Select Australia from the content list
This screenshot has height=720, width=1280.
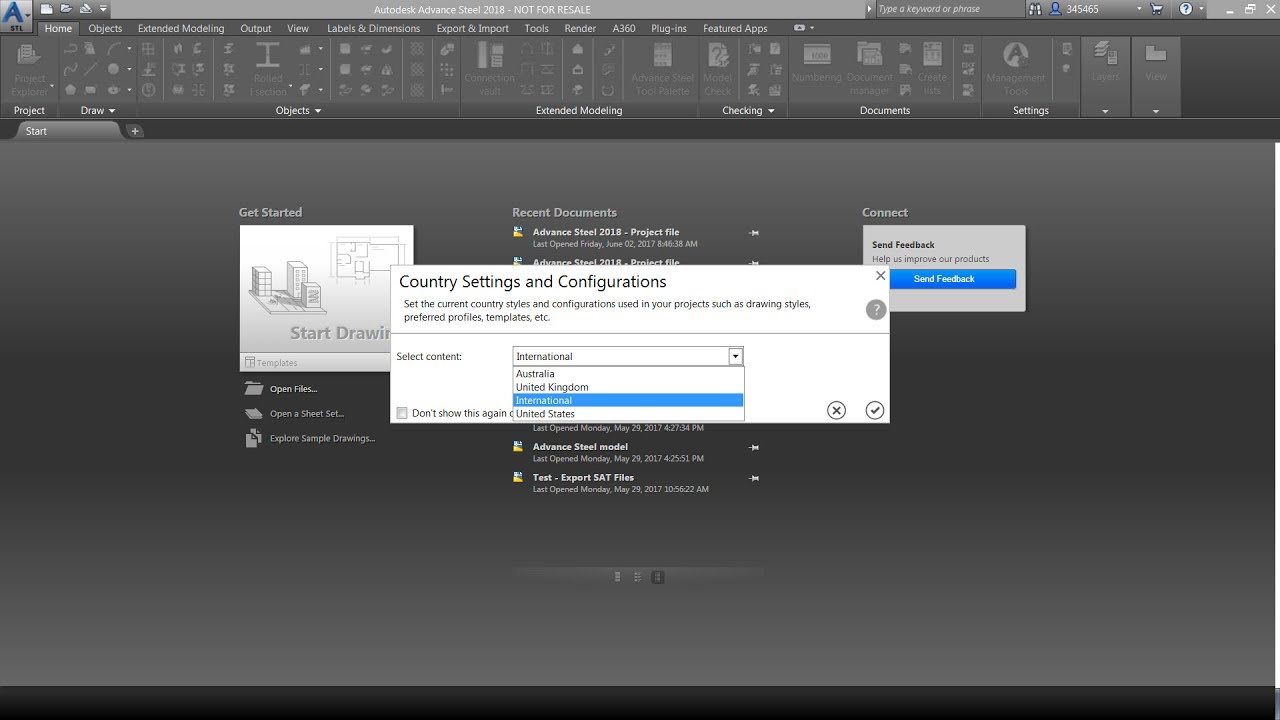(x=628, y=374)
